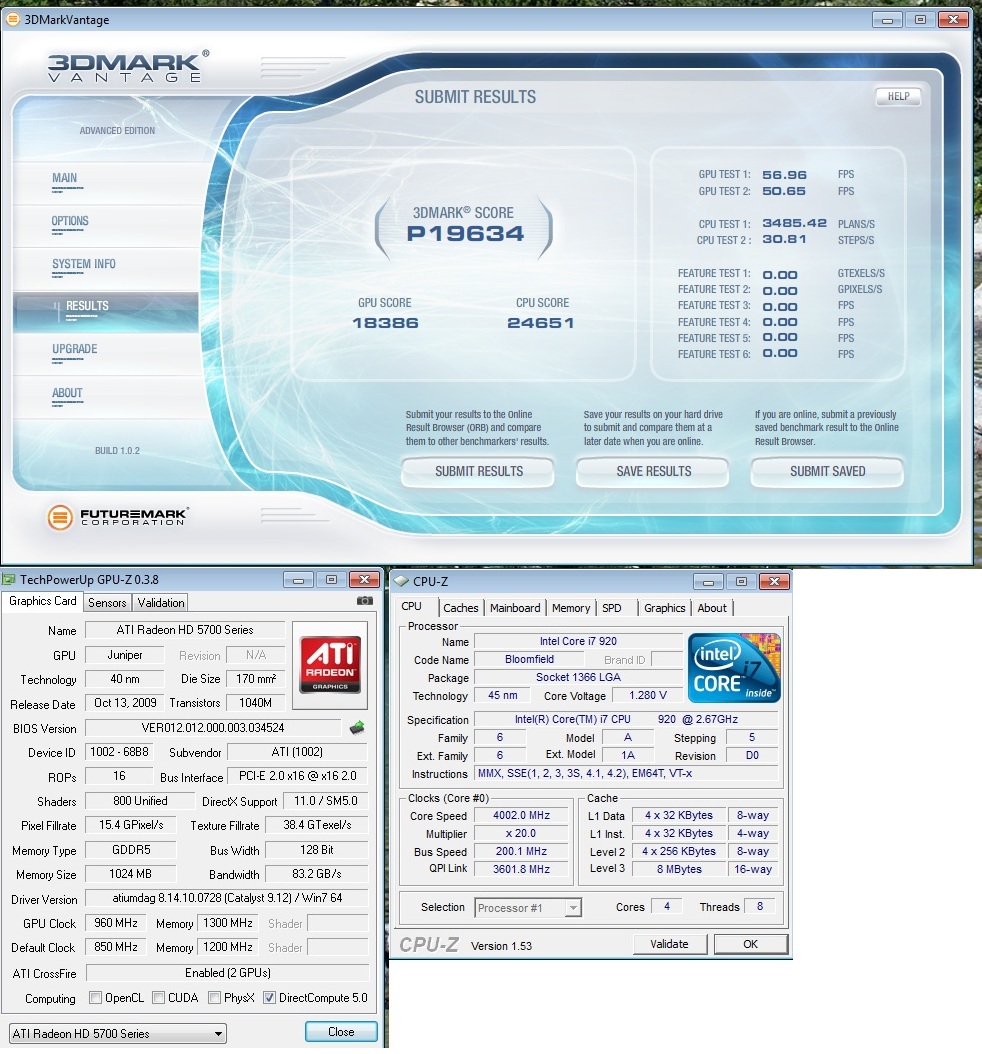Click the SUBMIT SAVED button
The width and height of the screenshot is (982, 1054).
tap(827, 471)
